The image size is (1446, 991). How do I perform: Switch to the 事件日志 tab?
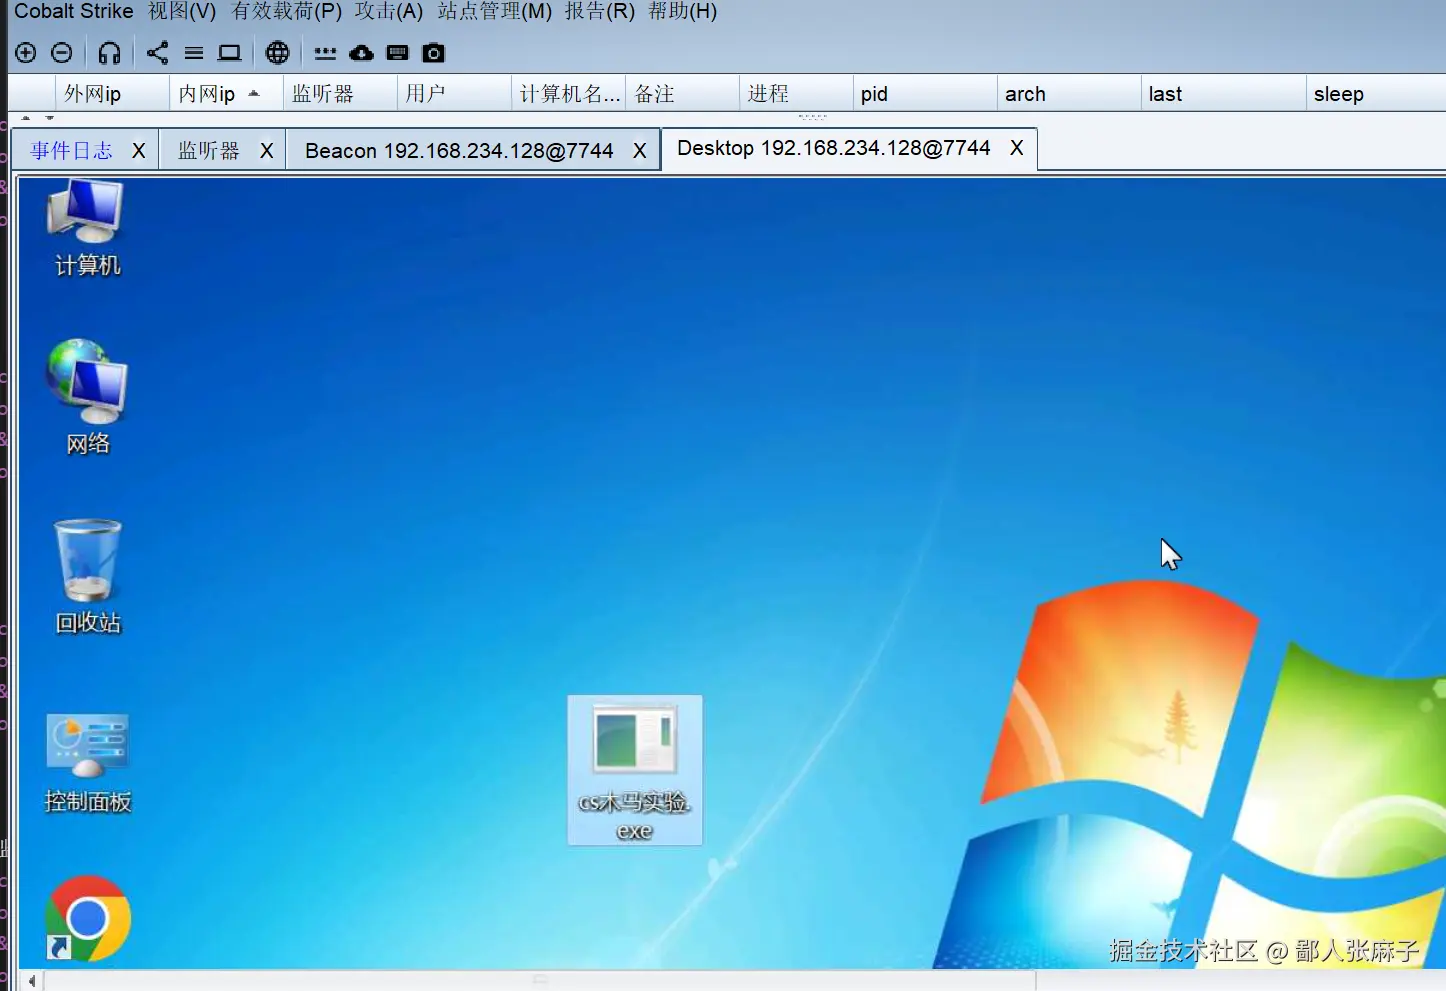tap(71, 151)
